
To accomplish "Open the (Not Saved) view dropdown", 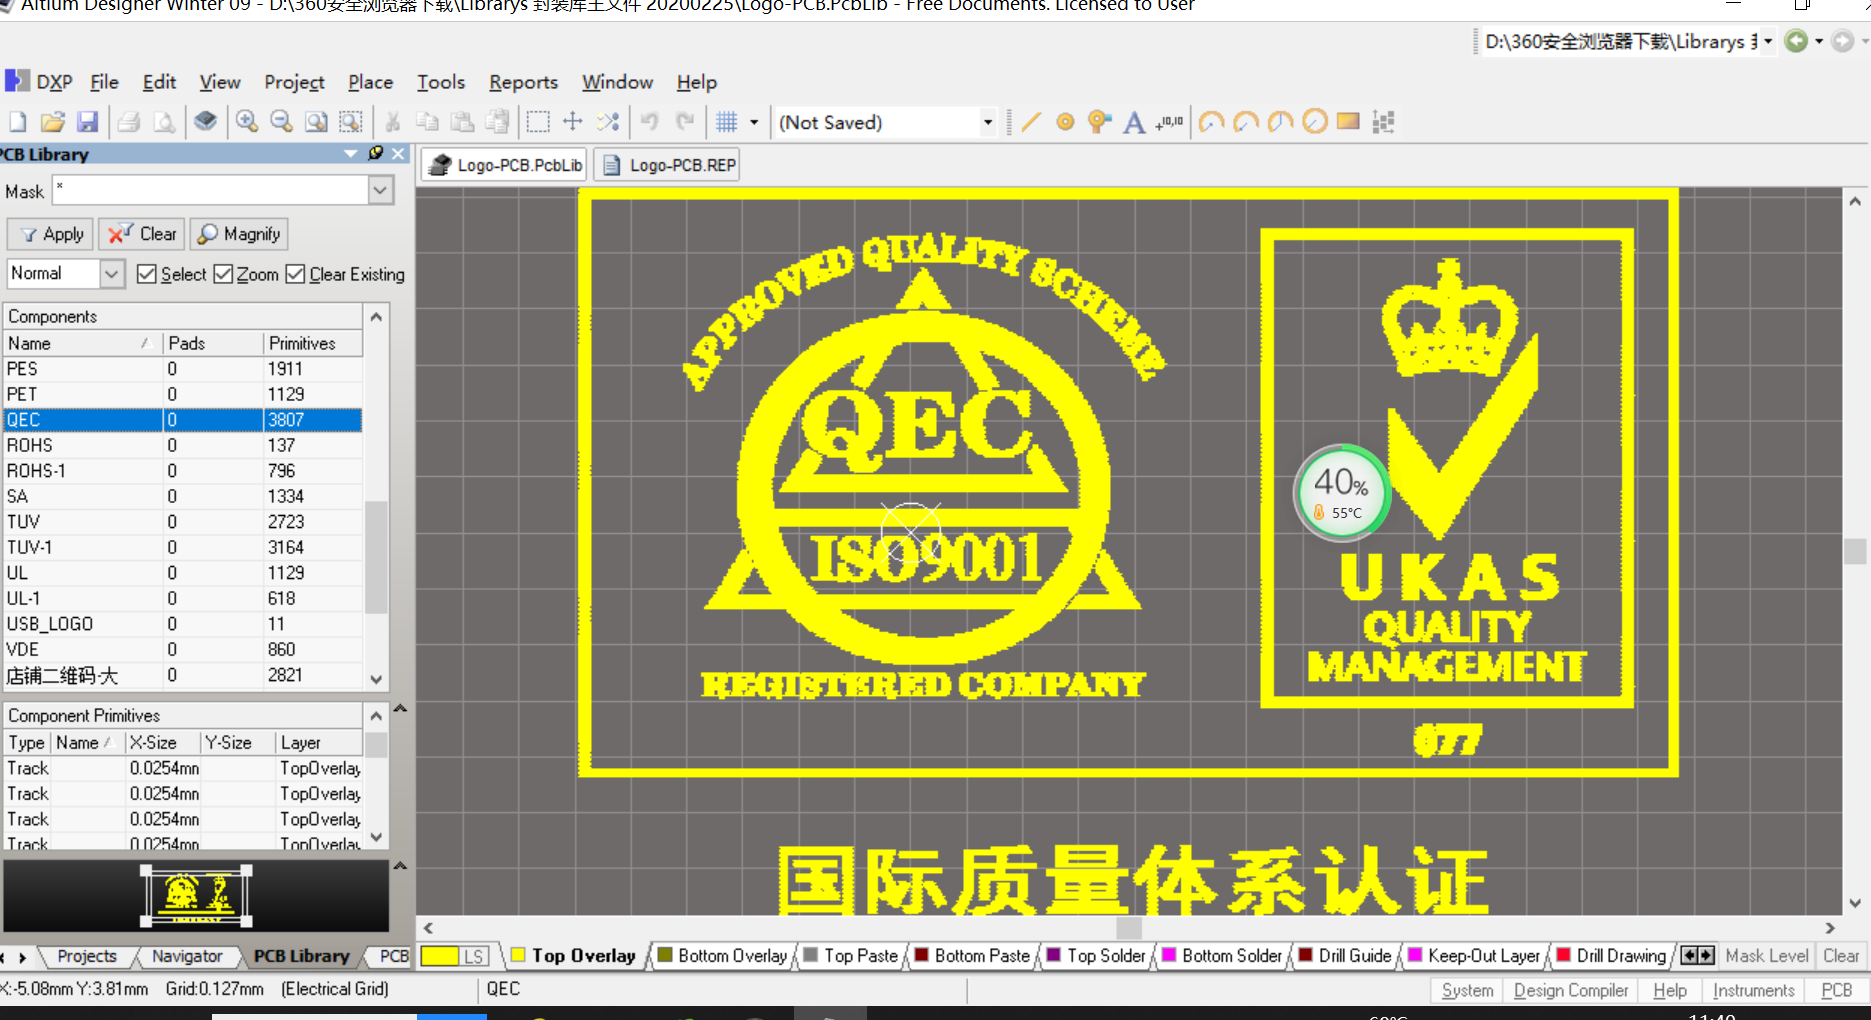I will coord(987,122).
